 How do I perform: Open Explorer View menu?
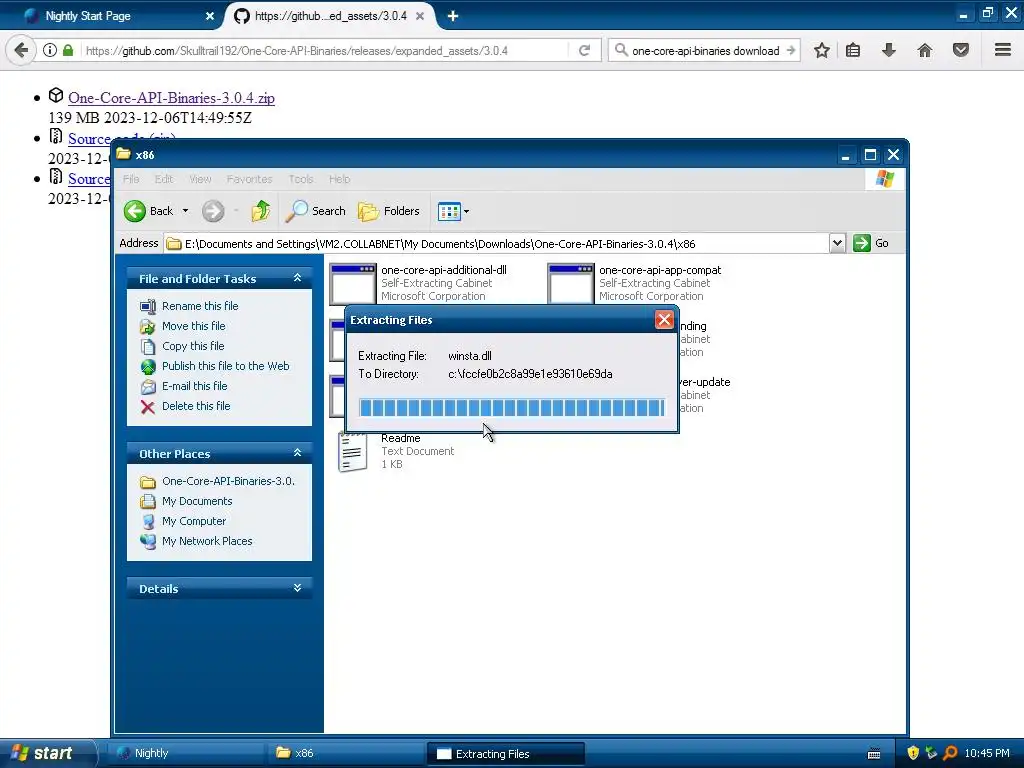(x=200, y=179)
